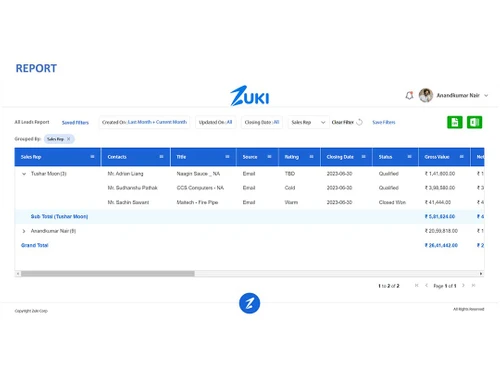Open the notifications bell icon

(409, 96)
